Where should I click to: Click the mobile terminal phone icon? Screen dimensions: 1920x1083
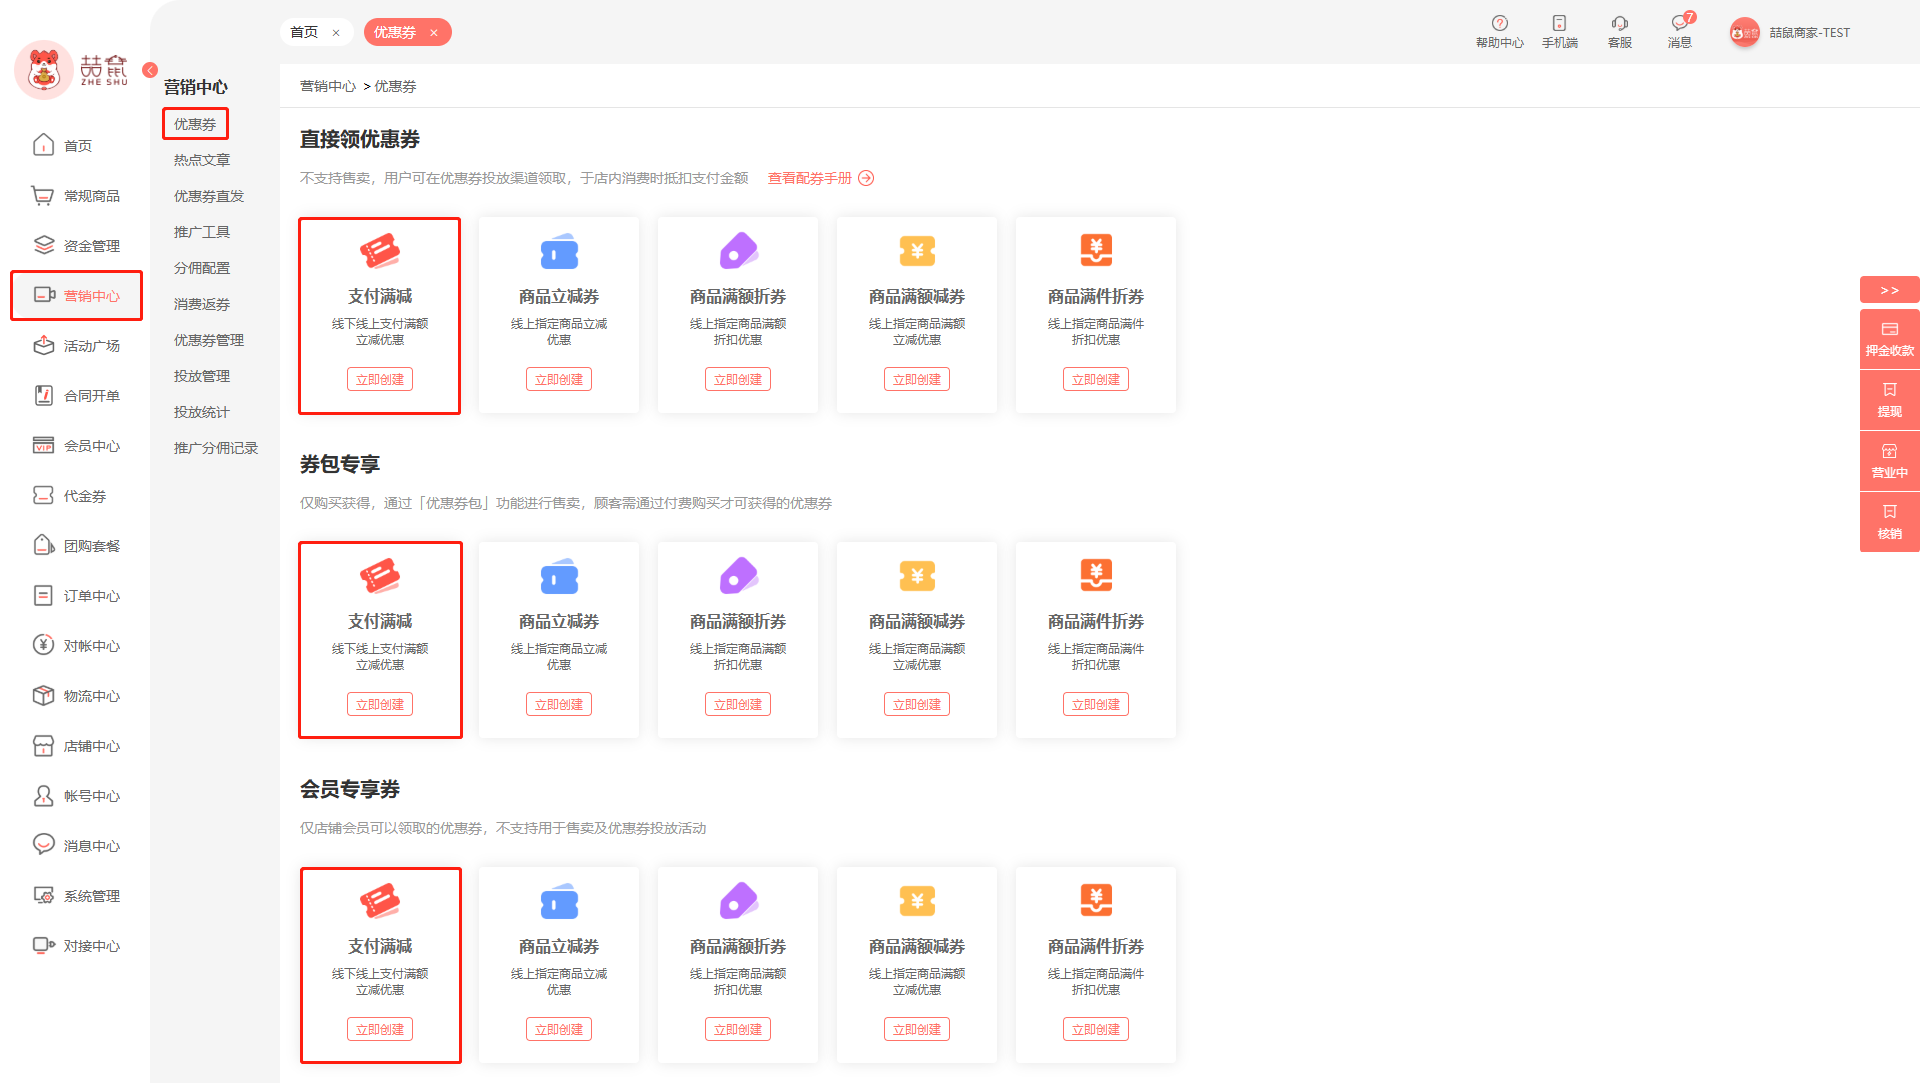(1559, 24)
